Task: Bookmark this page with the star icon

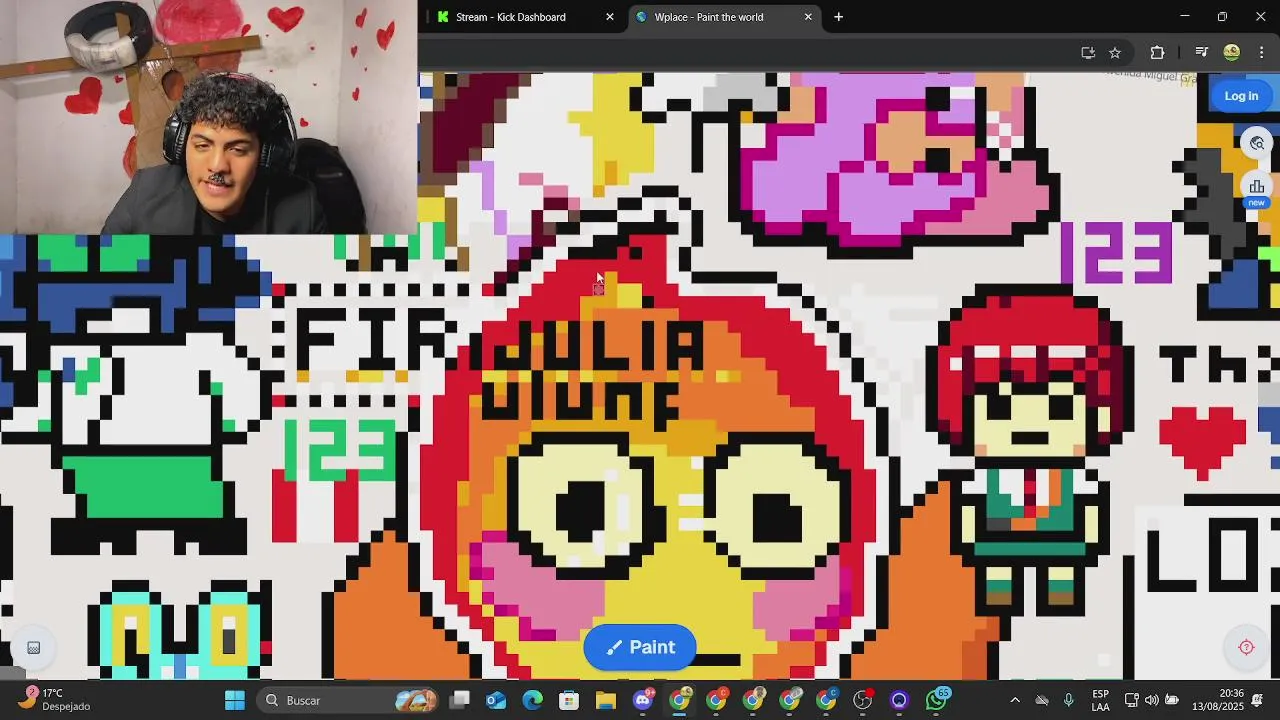Action: click(x=1115, y=53)
